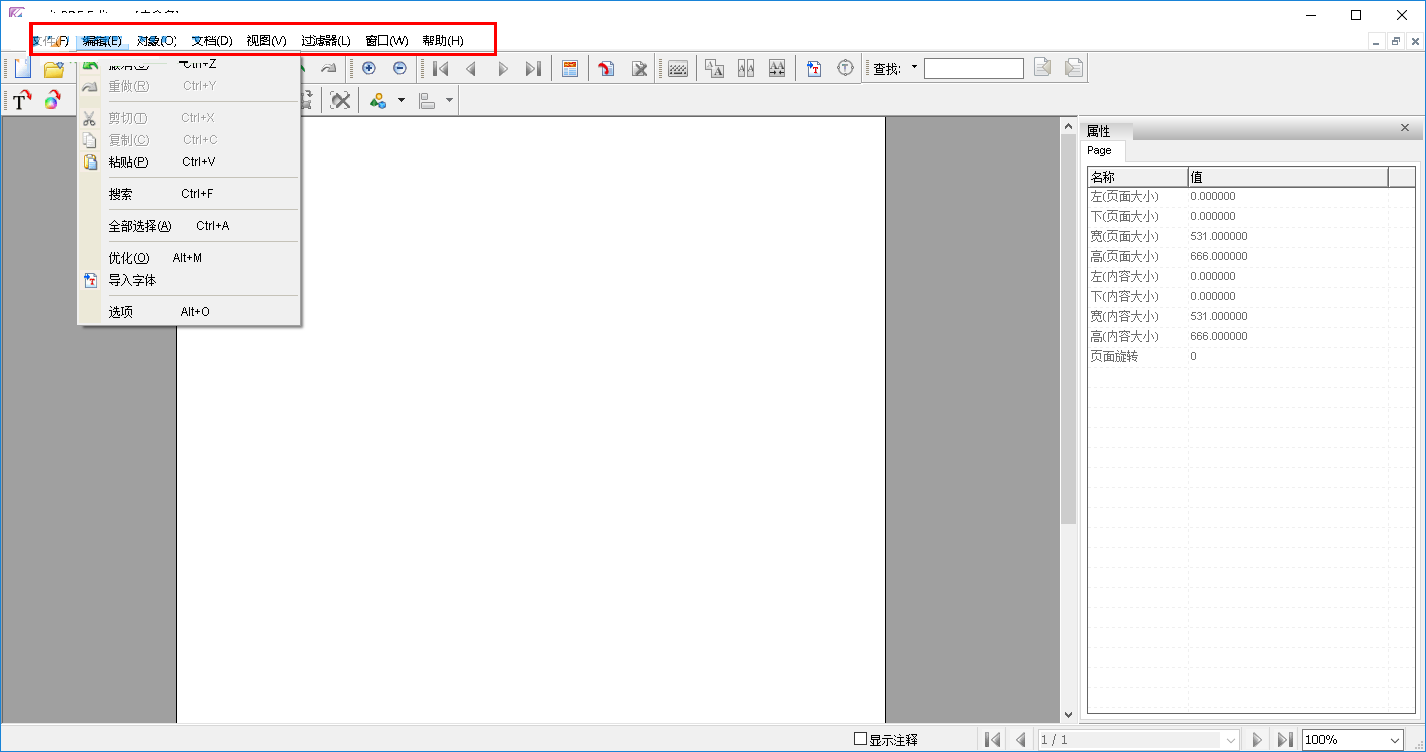The height and width of the screenshot is (752, 1426).
Task: Open the 查找 search dropdown arrow
Action: click(x=913, y=68)
